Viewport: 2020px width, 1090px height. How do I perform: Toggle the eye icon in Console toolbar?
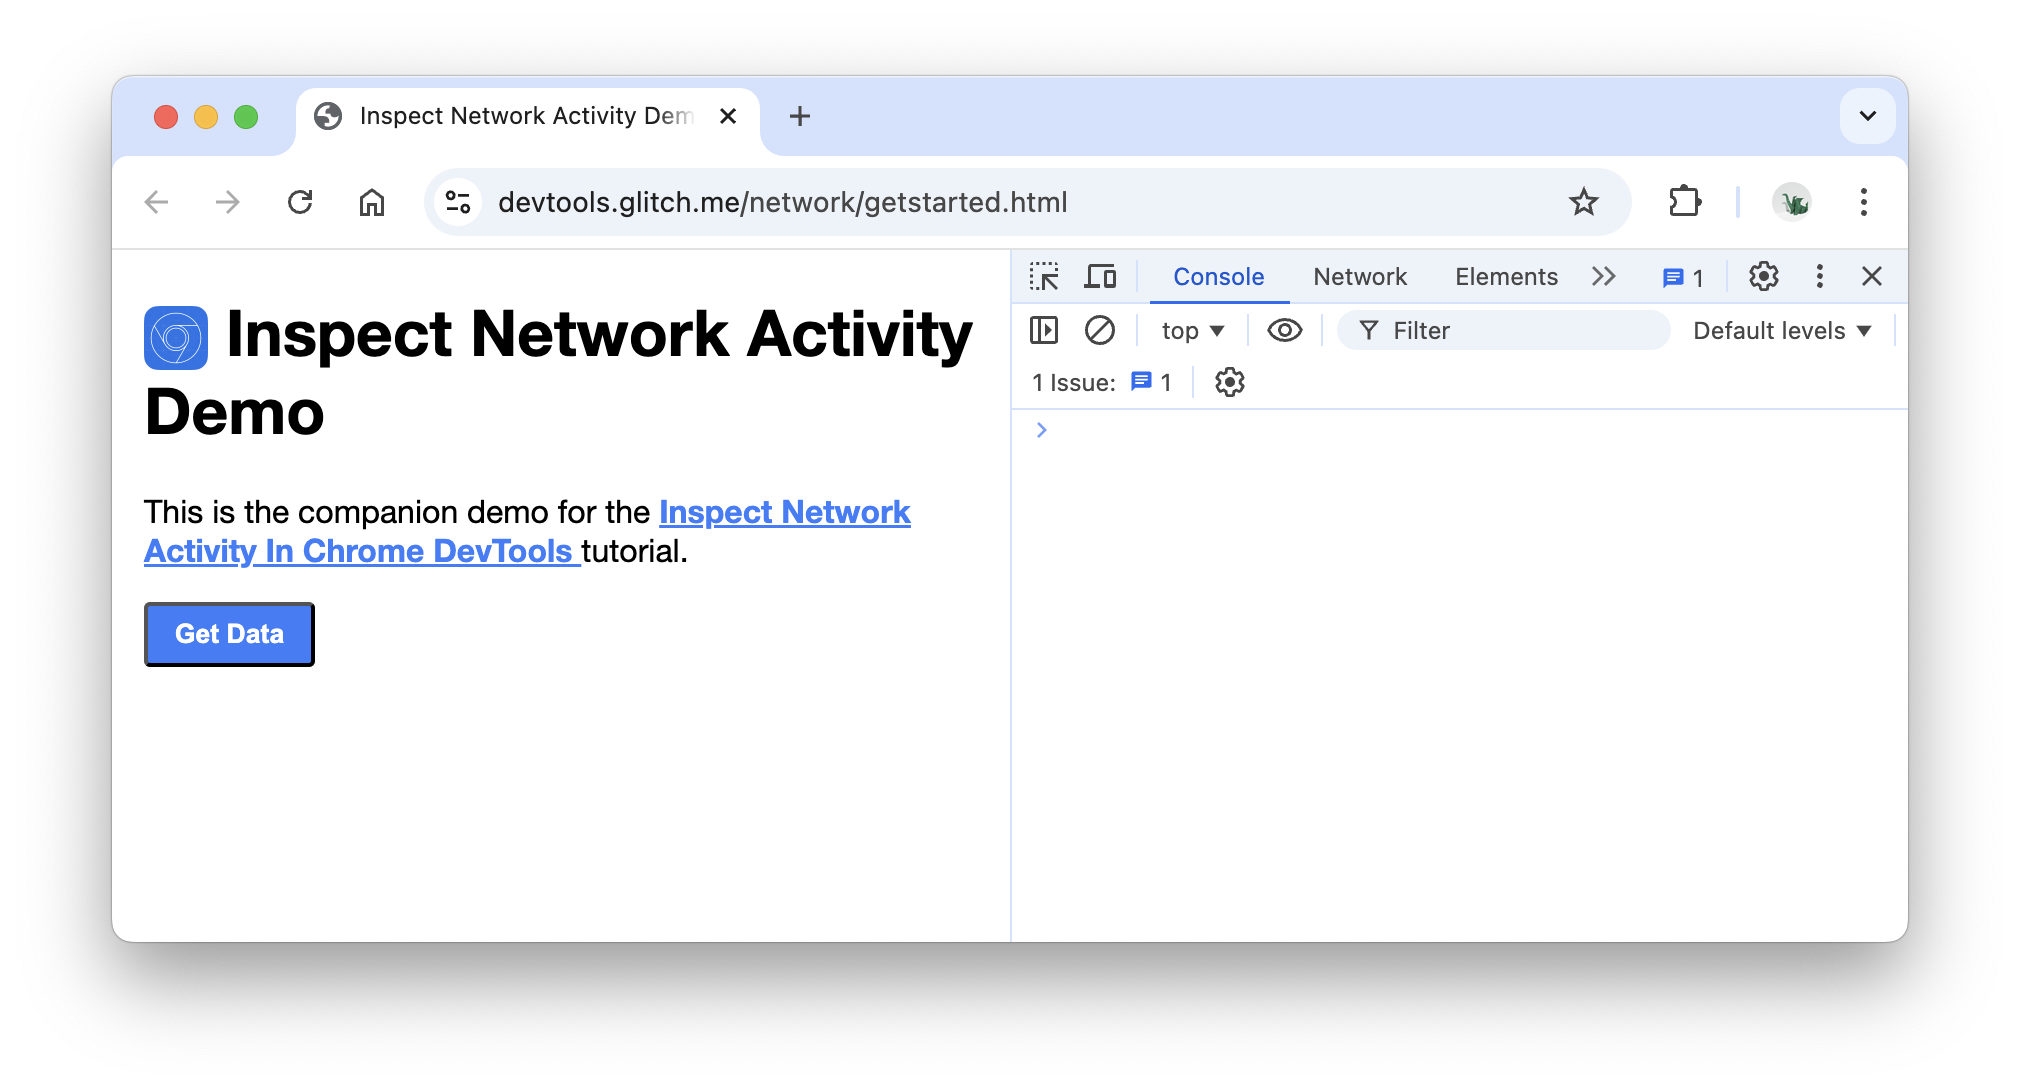coord(1283,330)
